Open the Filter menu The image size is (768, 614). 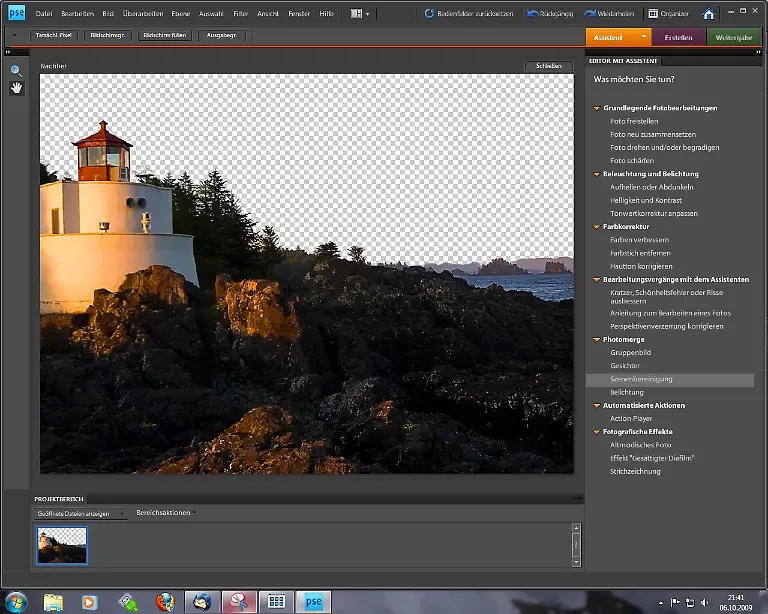pyautogui.click(x=240, y=14)
